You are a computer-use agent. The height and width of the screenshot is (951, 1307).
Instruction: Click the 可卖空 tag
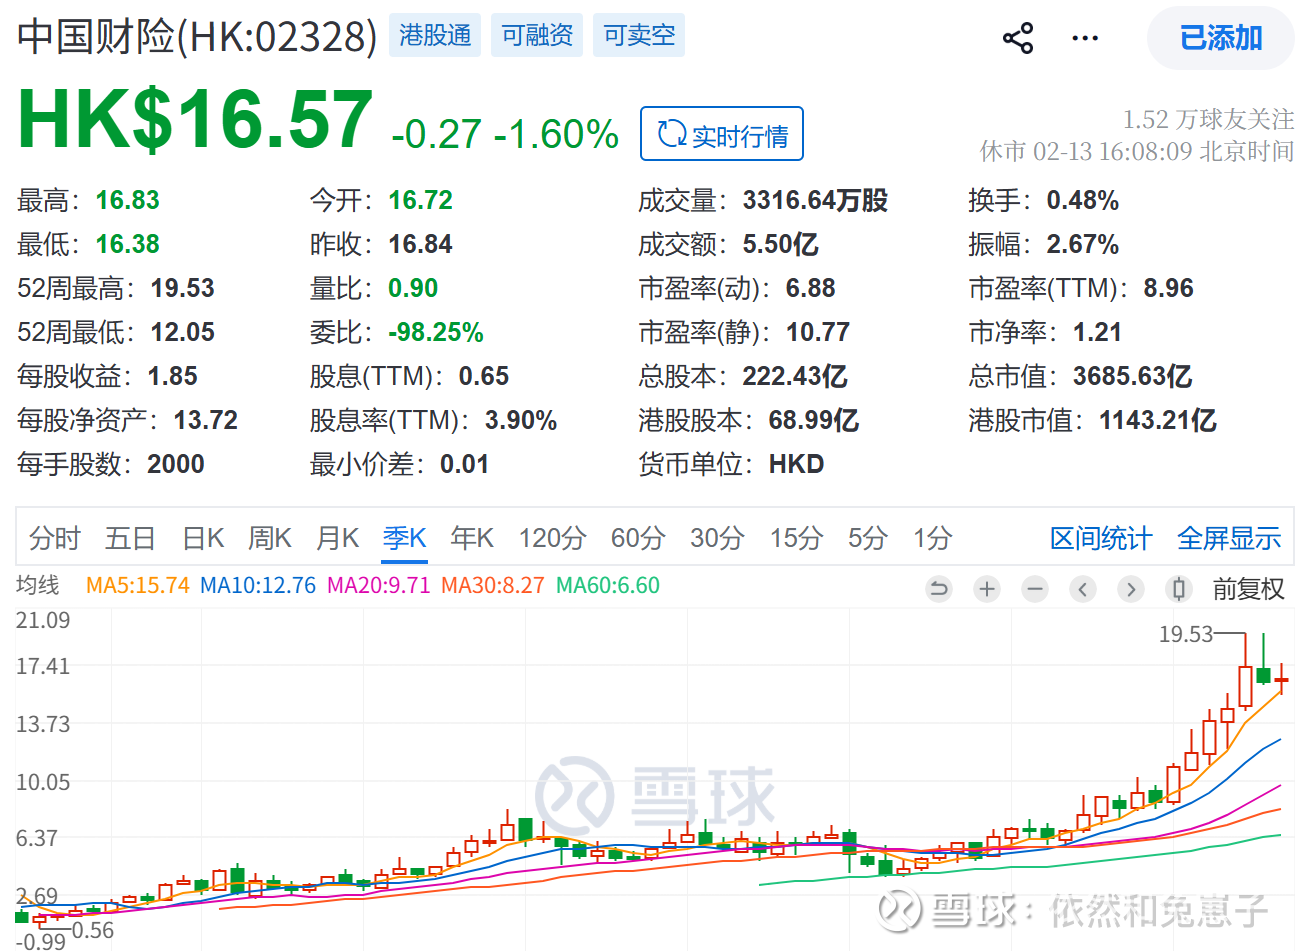[x=639, y=35]
